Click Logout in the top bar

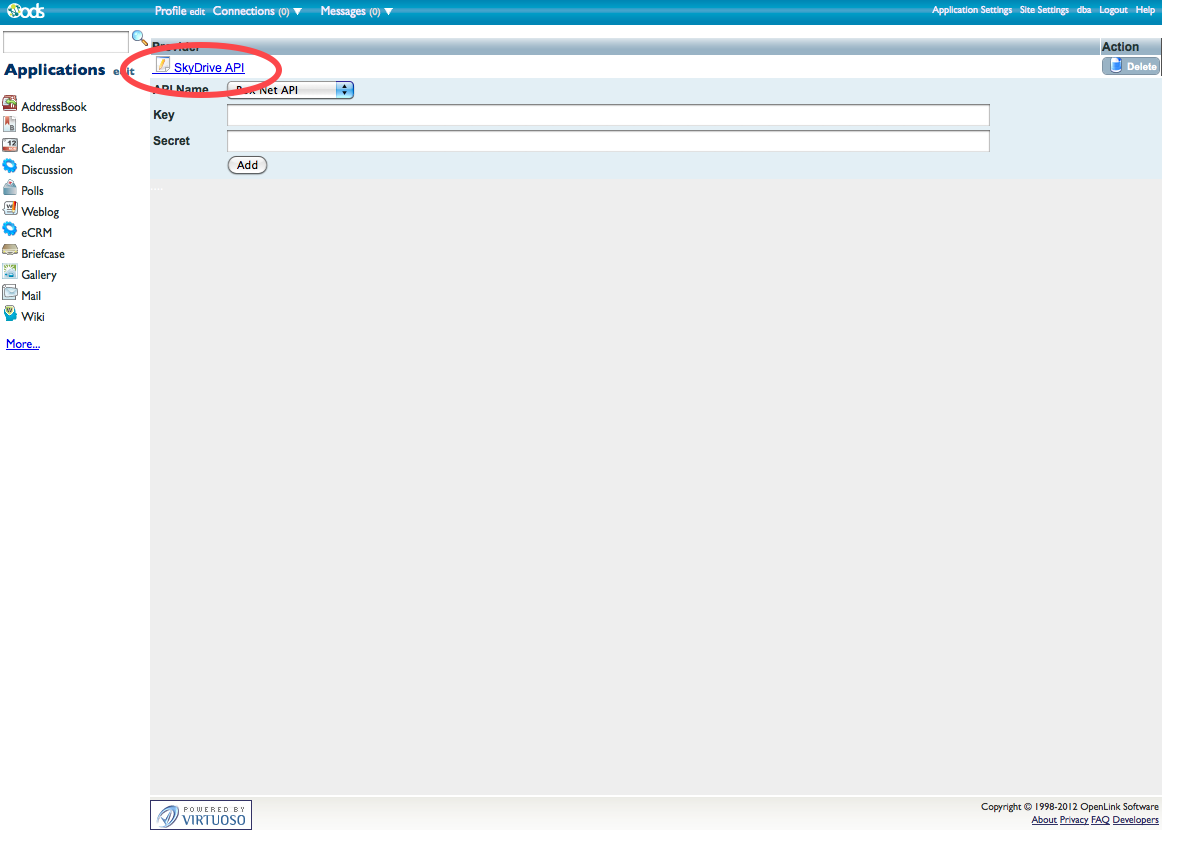tap(1113, 10)
